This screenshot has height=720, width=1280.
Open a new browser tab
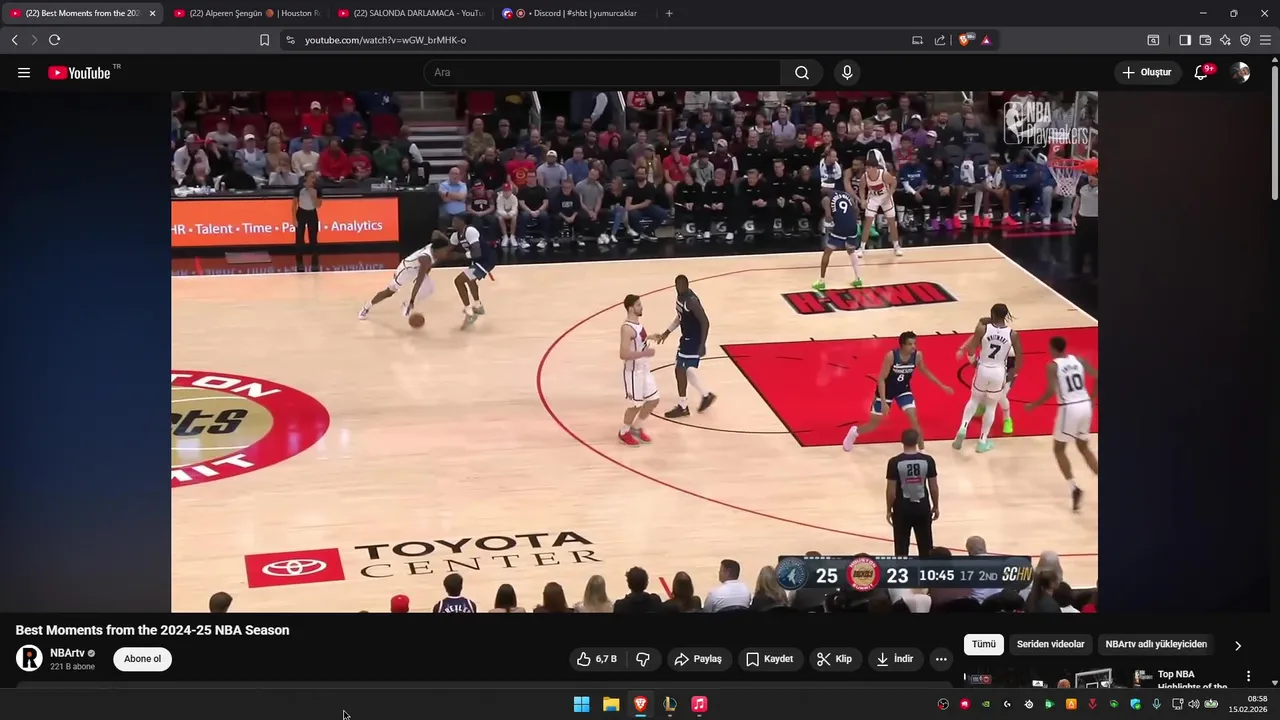(669, 13)
